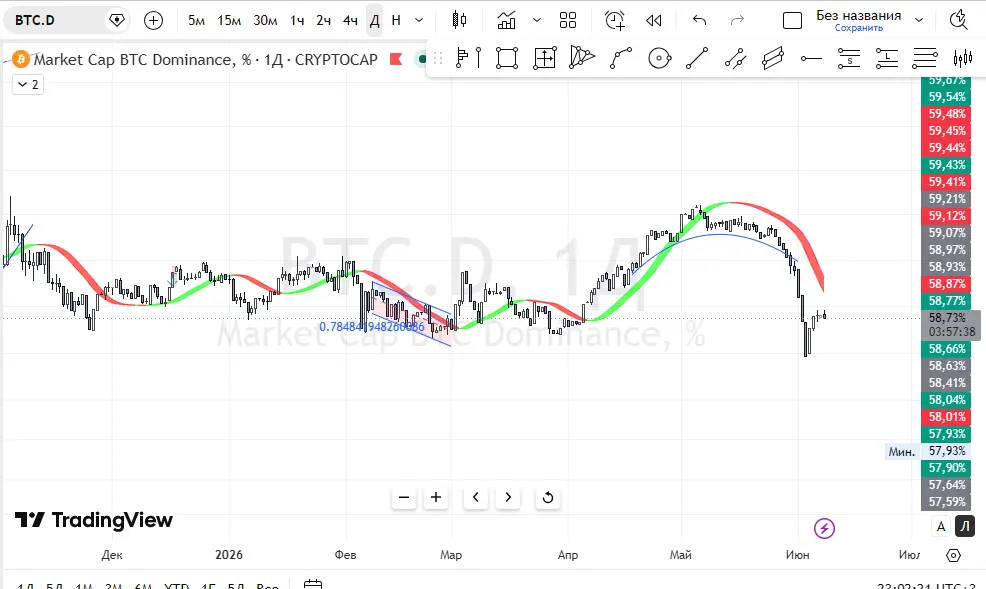Select the rectangle drawing tool
Viewport: 986px width, 589px height.
click(x=507, y=58)
